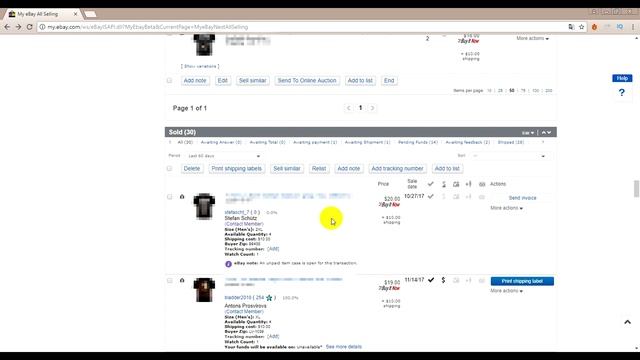Screen dimensions: 640x360
Task: Filter sold items by All (30)
Action: point(185,142)
